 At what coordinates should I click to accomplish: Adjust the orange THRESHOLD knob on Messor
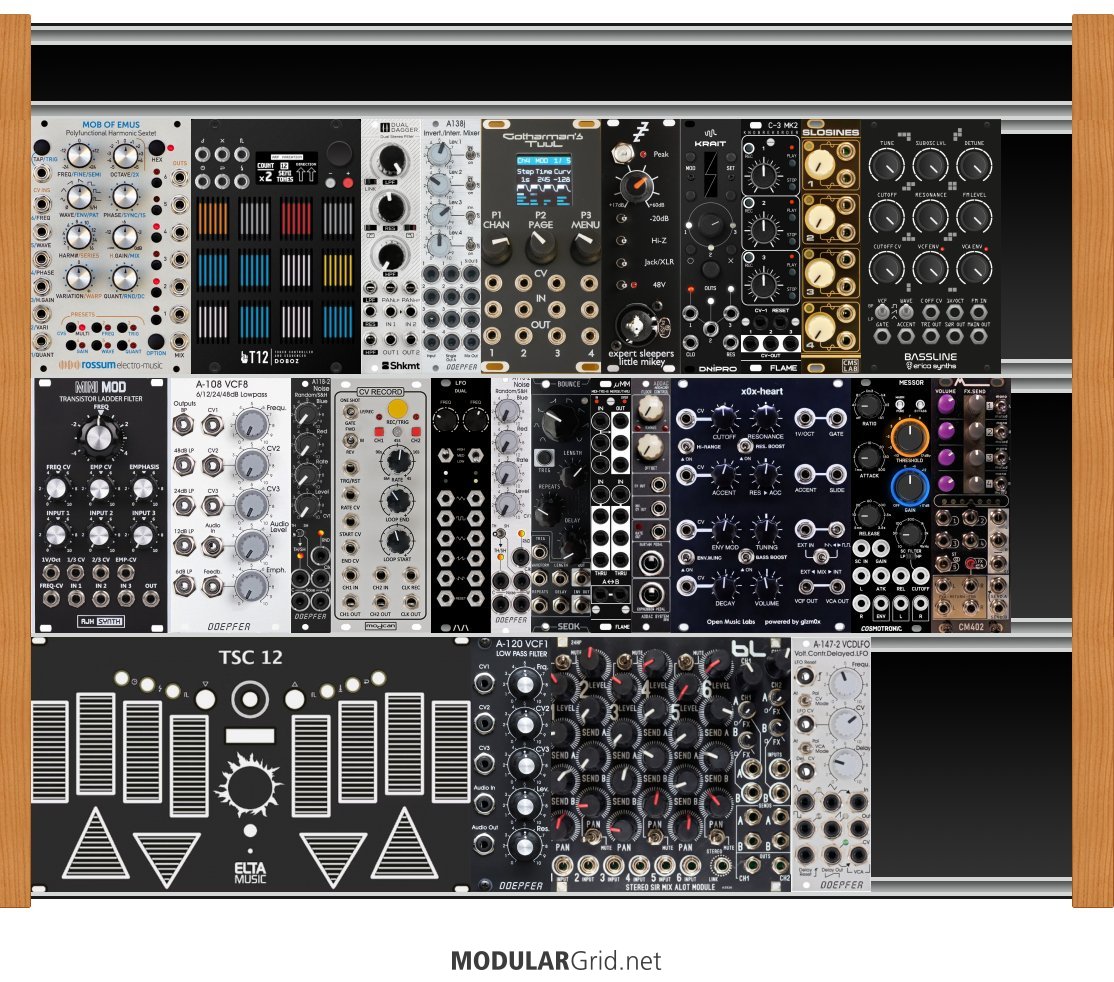[909, 438]
